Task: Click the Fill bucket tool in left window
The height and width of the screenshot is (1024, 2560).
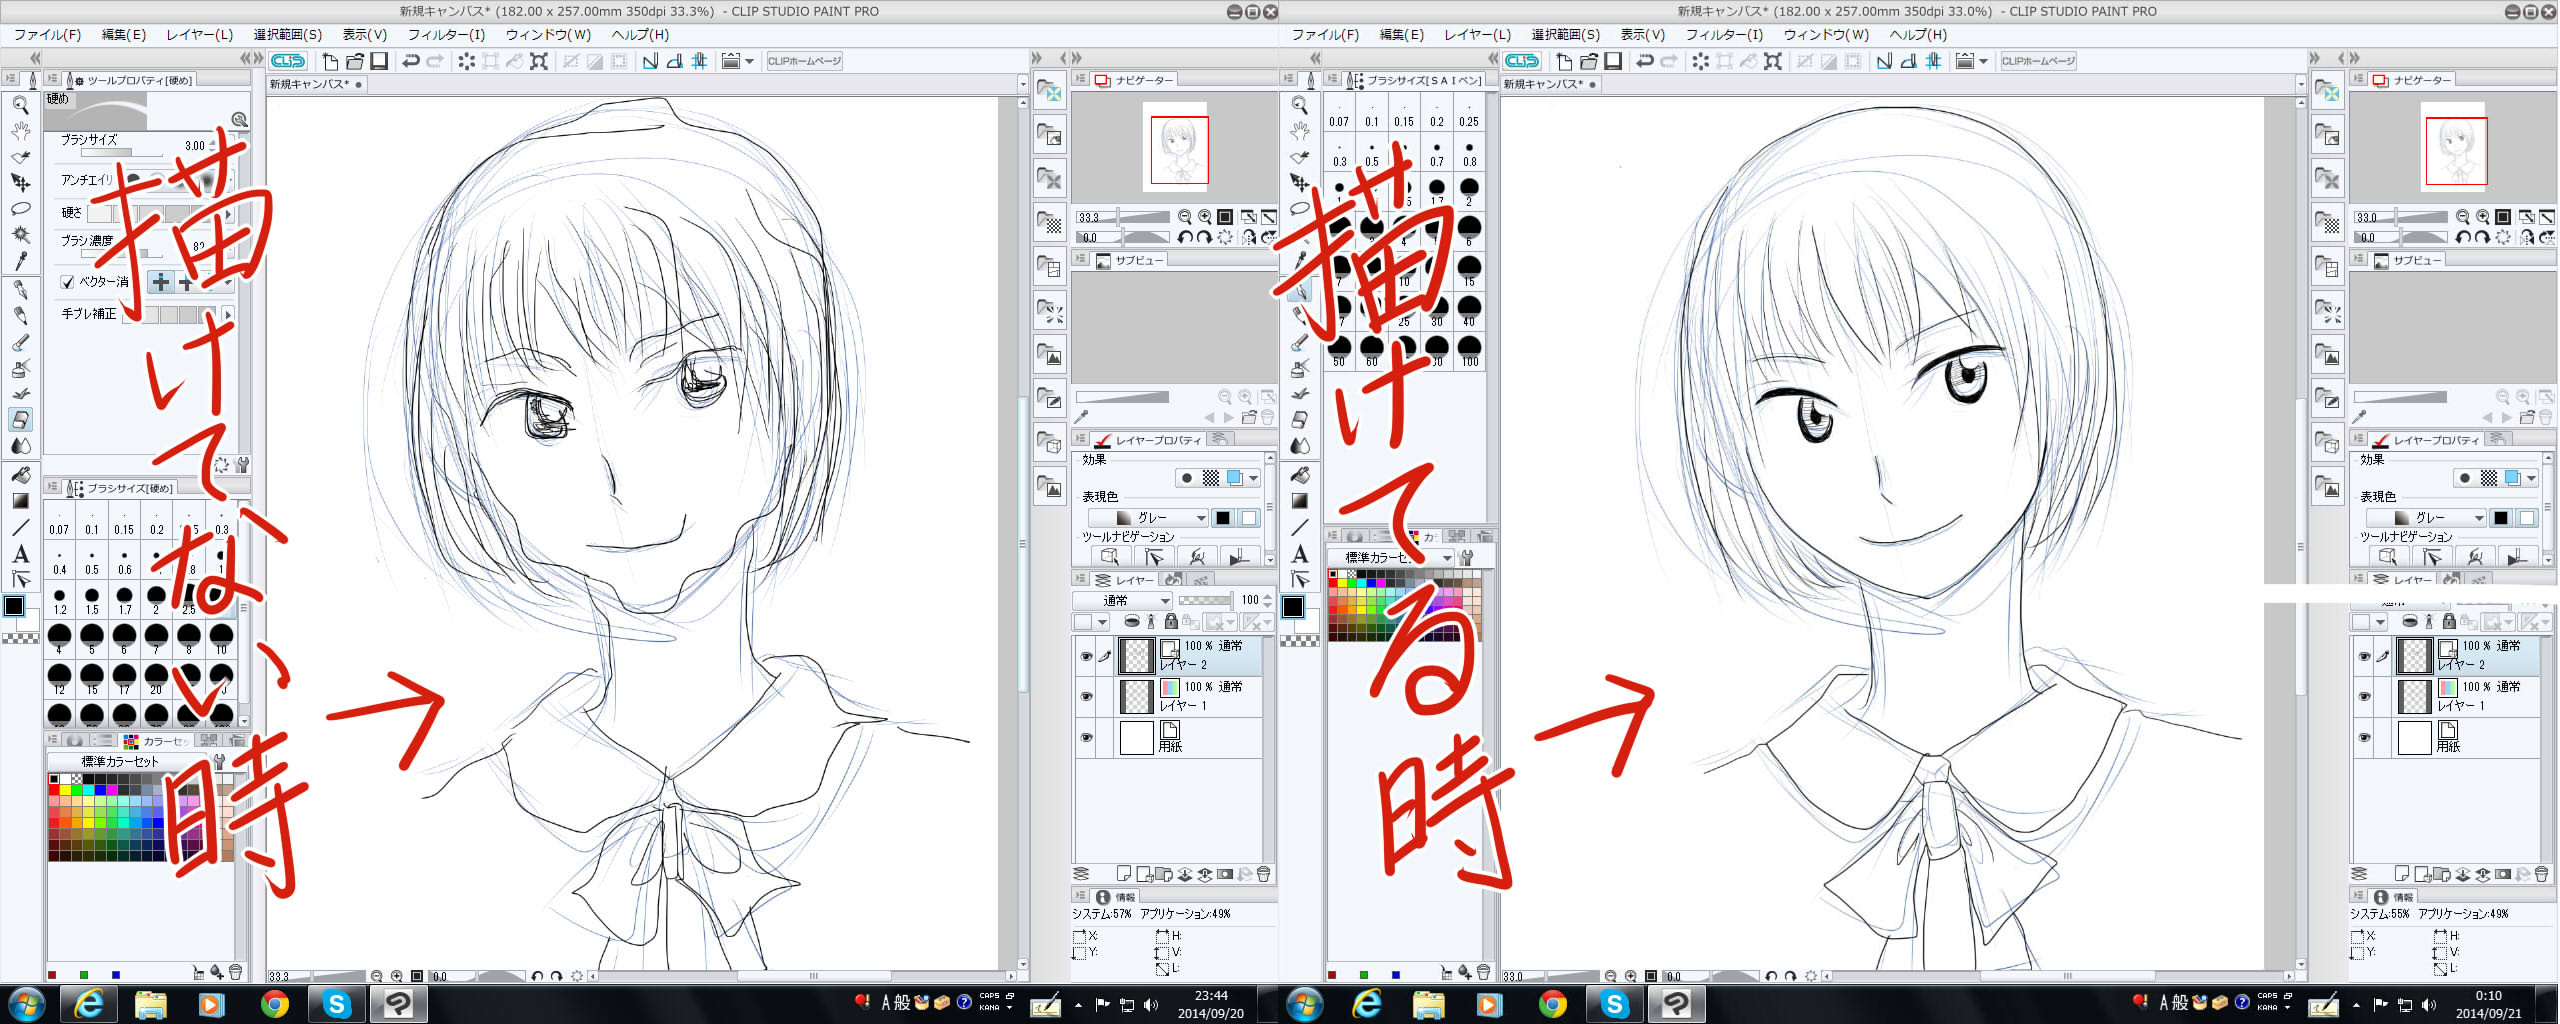Action: [20, 475]
